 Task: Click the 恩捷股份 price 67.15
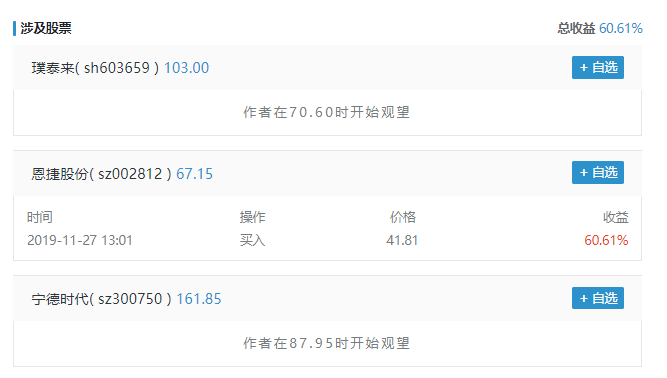pyautogui.click(x=194, y=174)
